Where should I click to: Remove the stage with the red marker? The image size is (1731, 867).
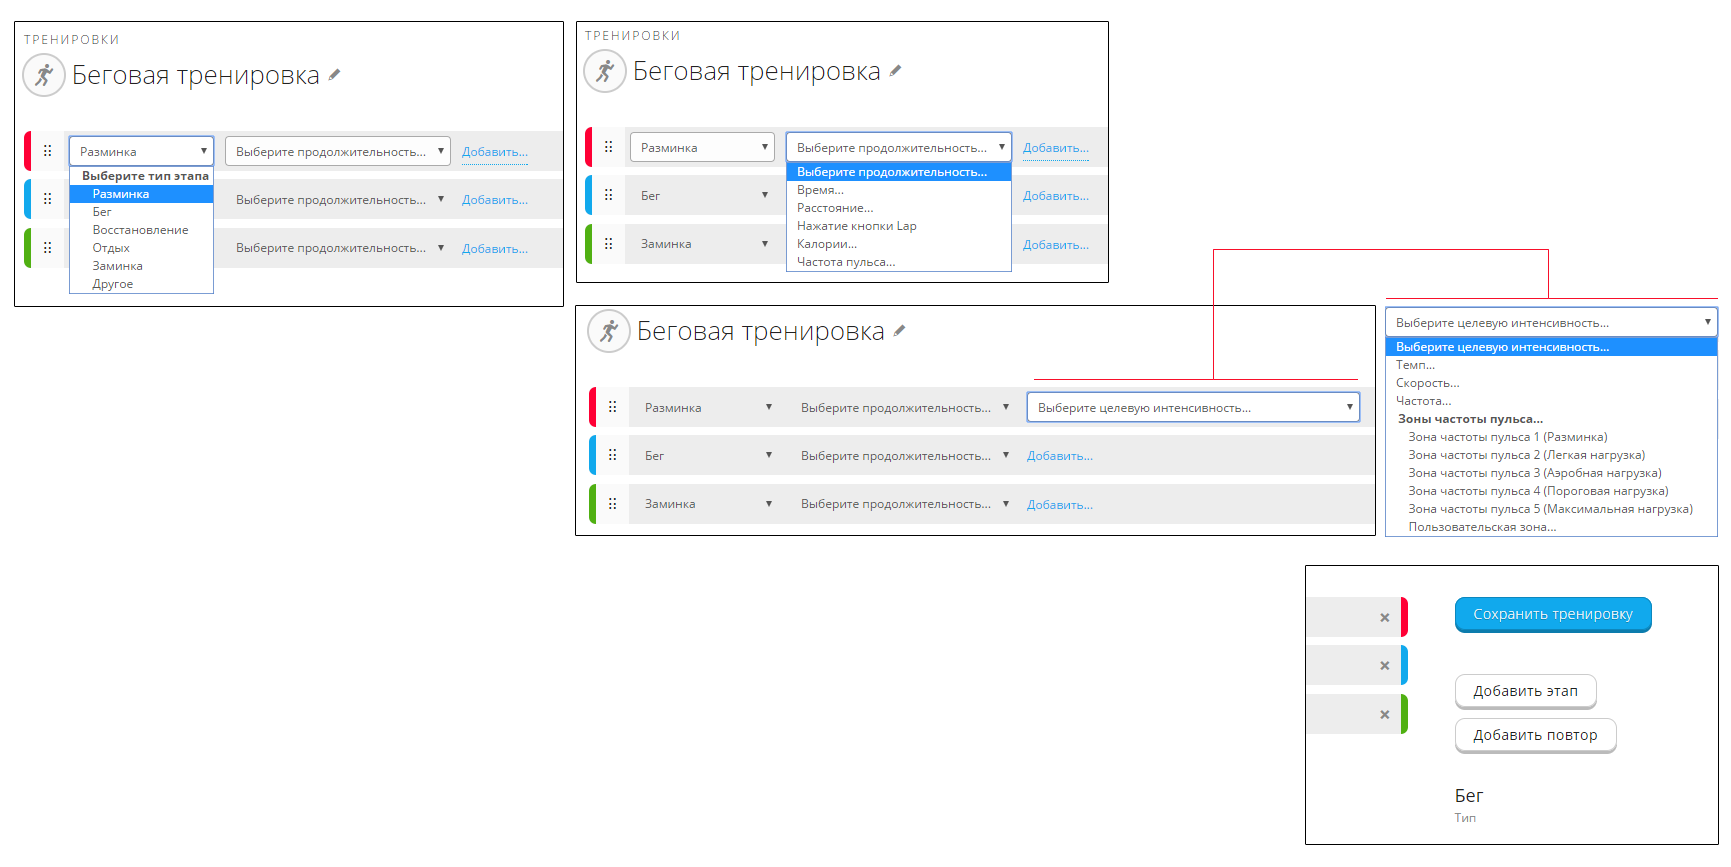pos(1384,618)
